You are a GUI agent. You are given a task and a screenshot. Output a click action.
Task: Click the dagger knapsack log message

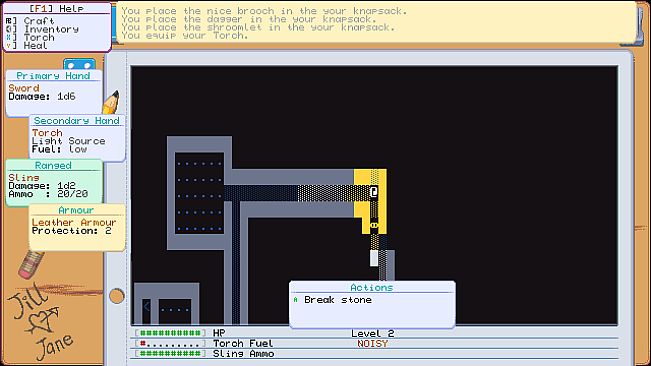point(249,19)
